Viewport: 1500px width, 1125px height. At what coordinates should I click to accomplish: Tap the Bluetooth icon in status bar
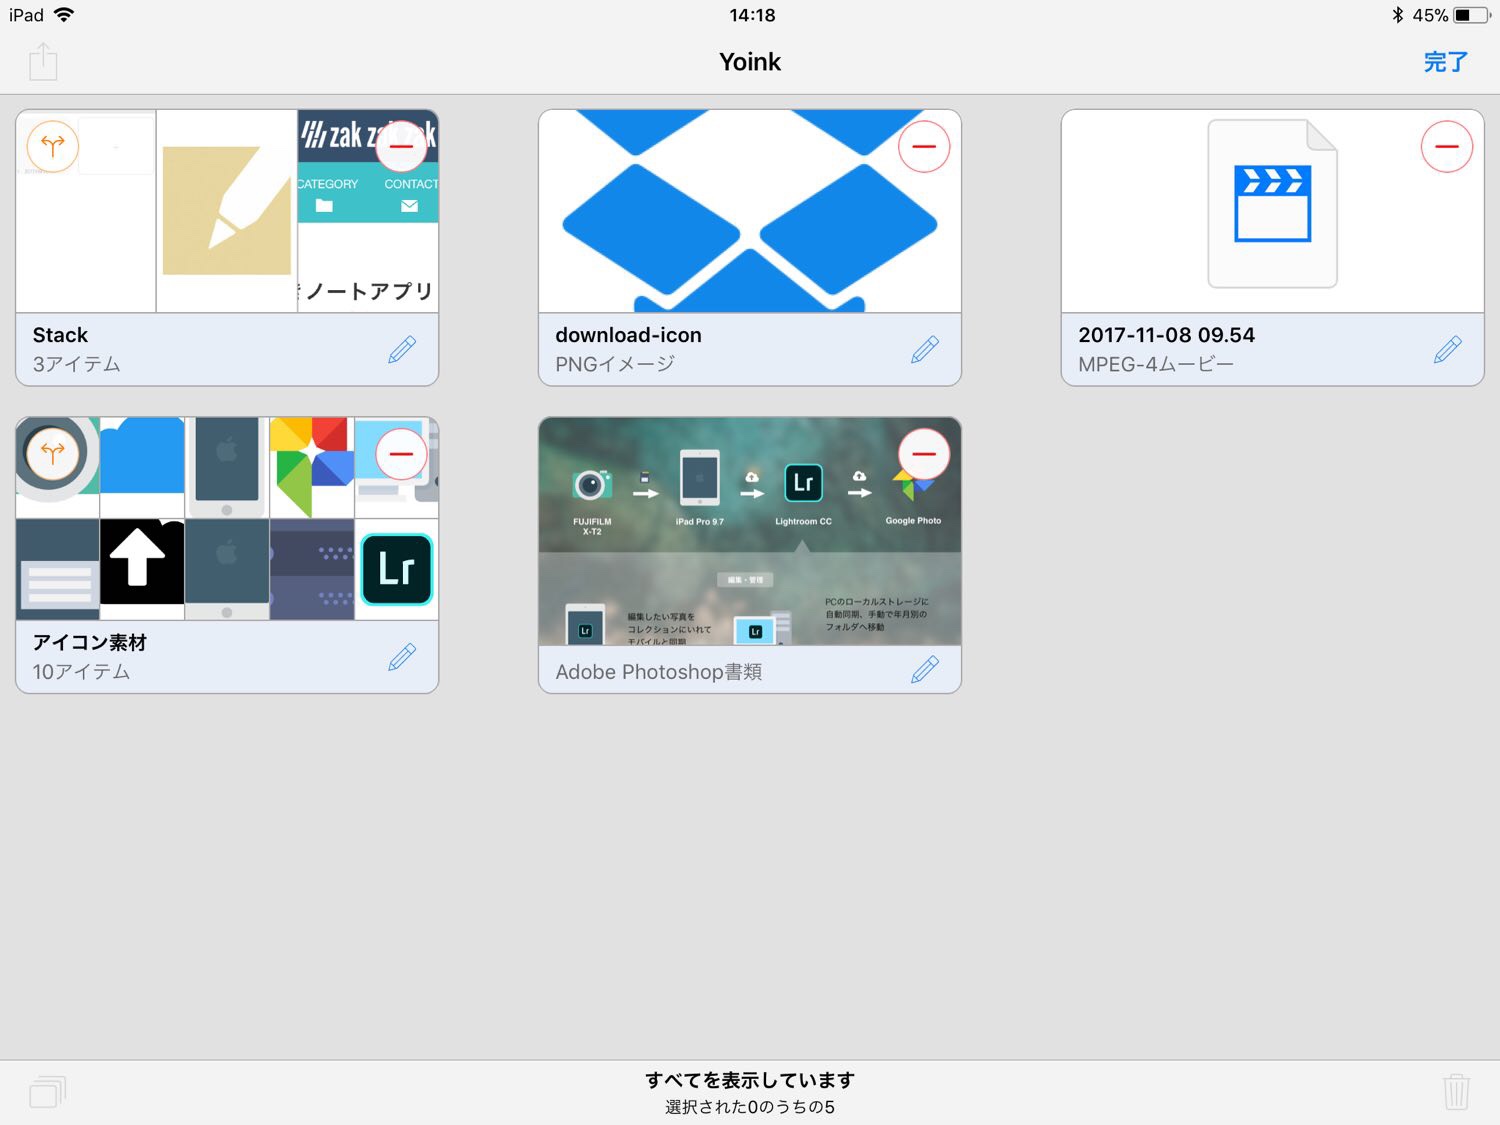(x=1398, y=15)
